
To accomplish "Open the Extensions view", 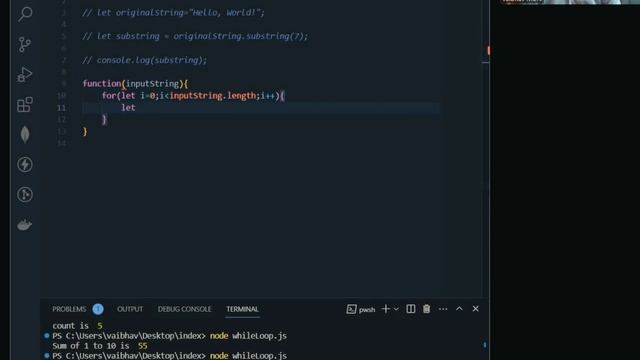I will point(25,104).
